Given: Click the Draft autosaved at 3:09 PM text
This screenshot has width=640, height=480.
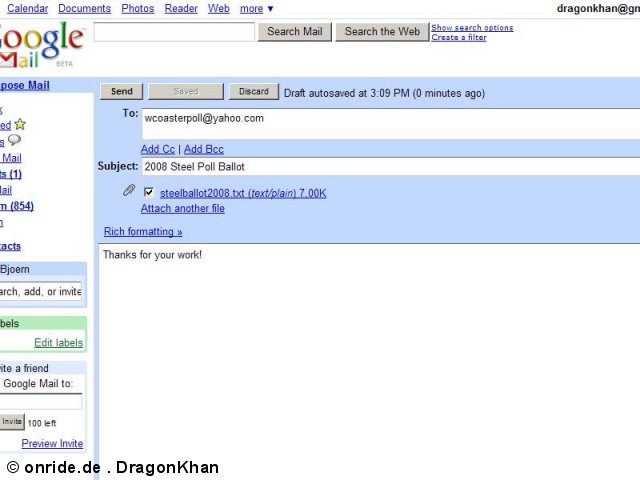Looking at the screenshot, I should point(384,93).
